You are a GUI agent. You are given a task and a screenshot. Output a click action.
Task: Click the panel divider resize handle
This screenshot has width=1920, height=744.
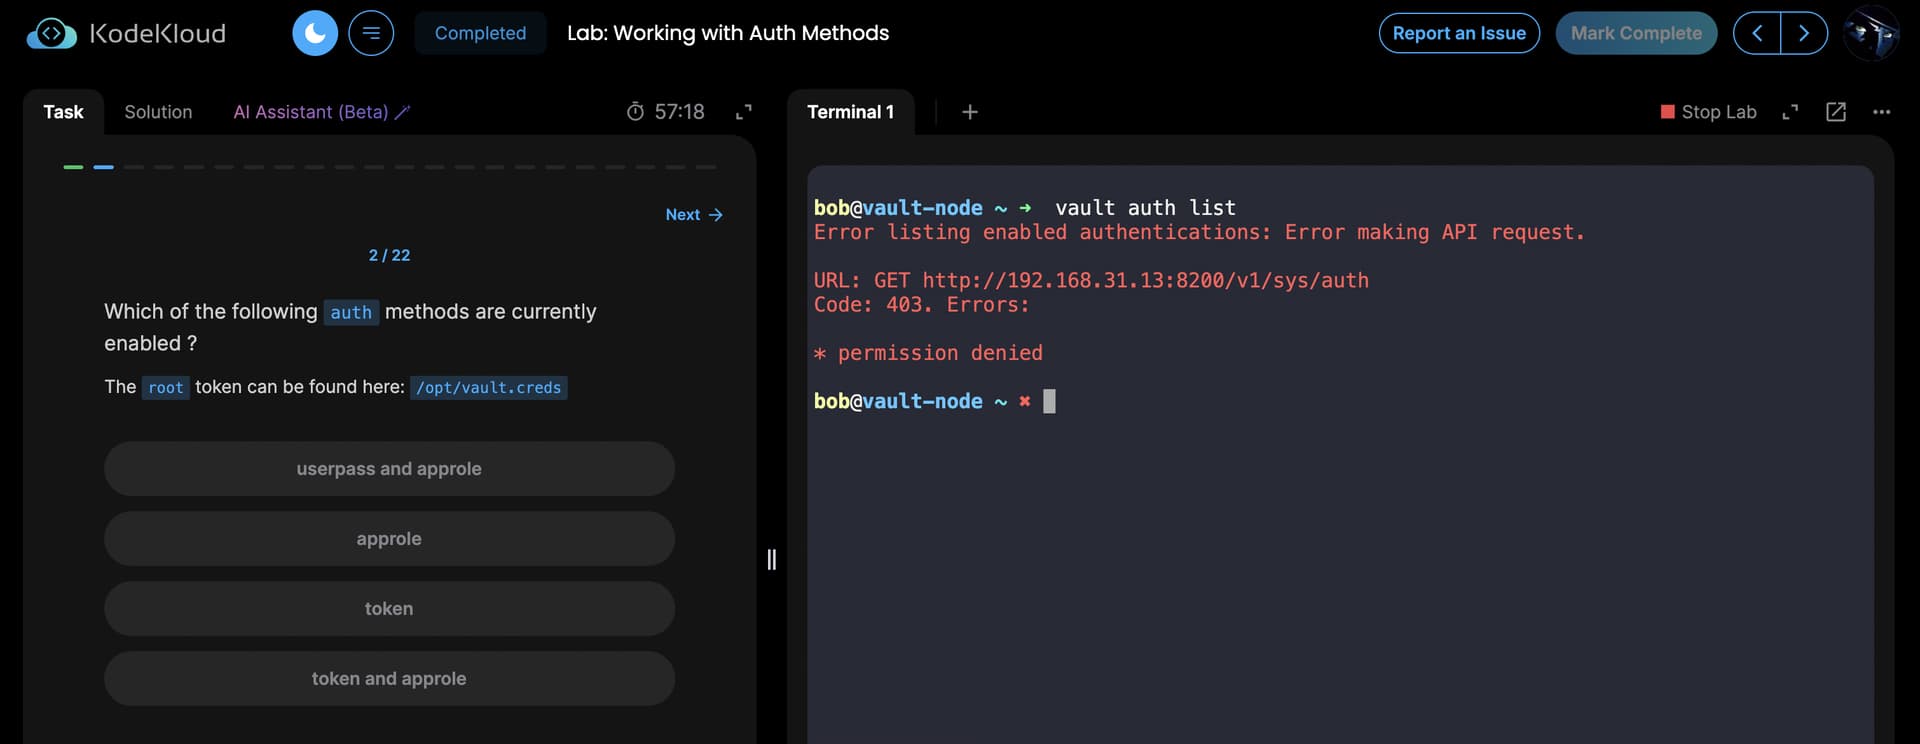(x=771, y=559)
